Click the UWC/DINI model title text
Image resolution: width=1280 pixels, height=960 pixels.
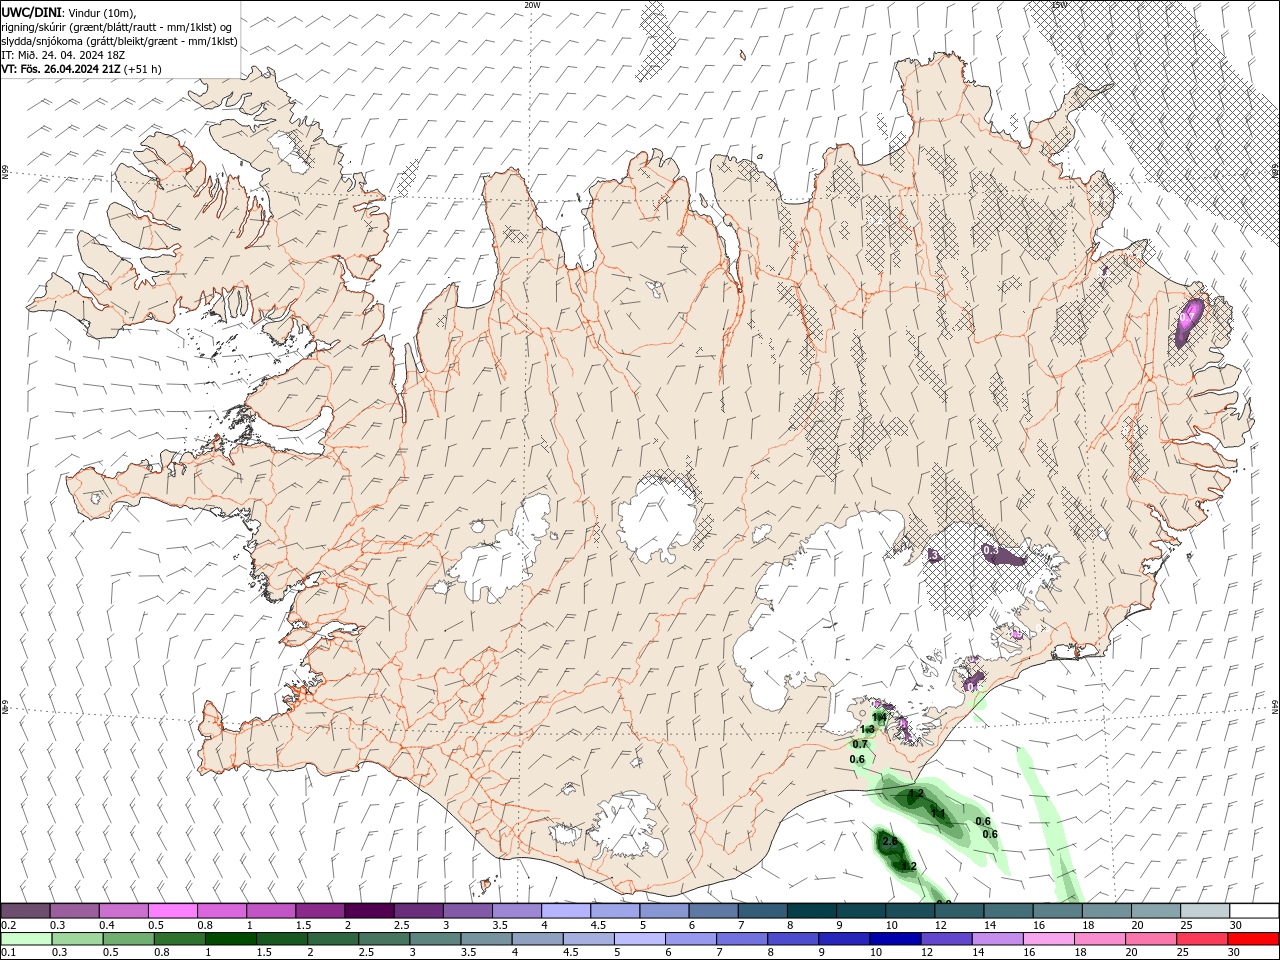tap(31, 12)
